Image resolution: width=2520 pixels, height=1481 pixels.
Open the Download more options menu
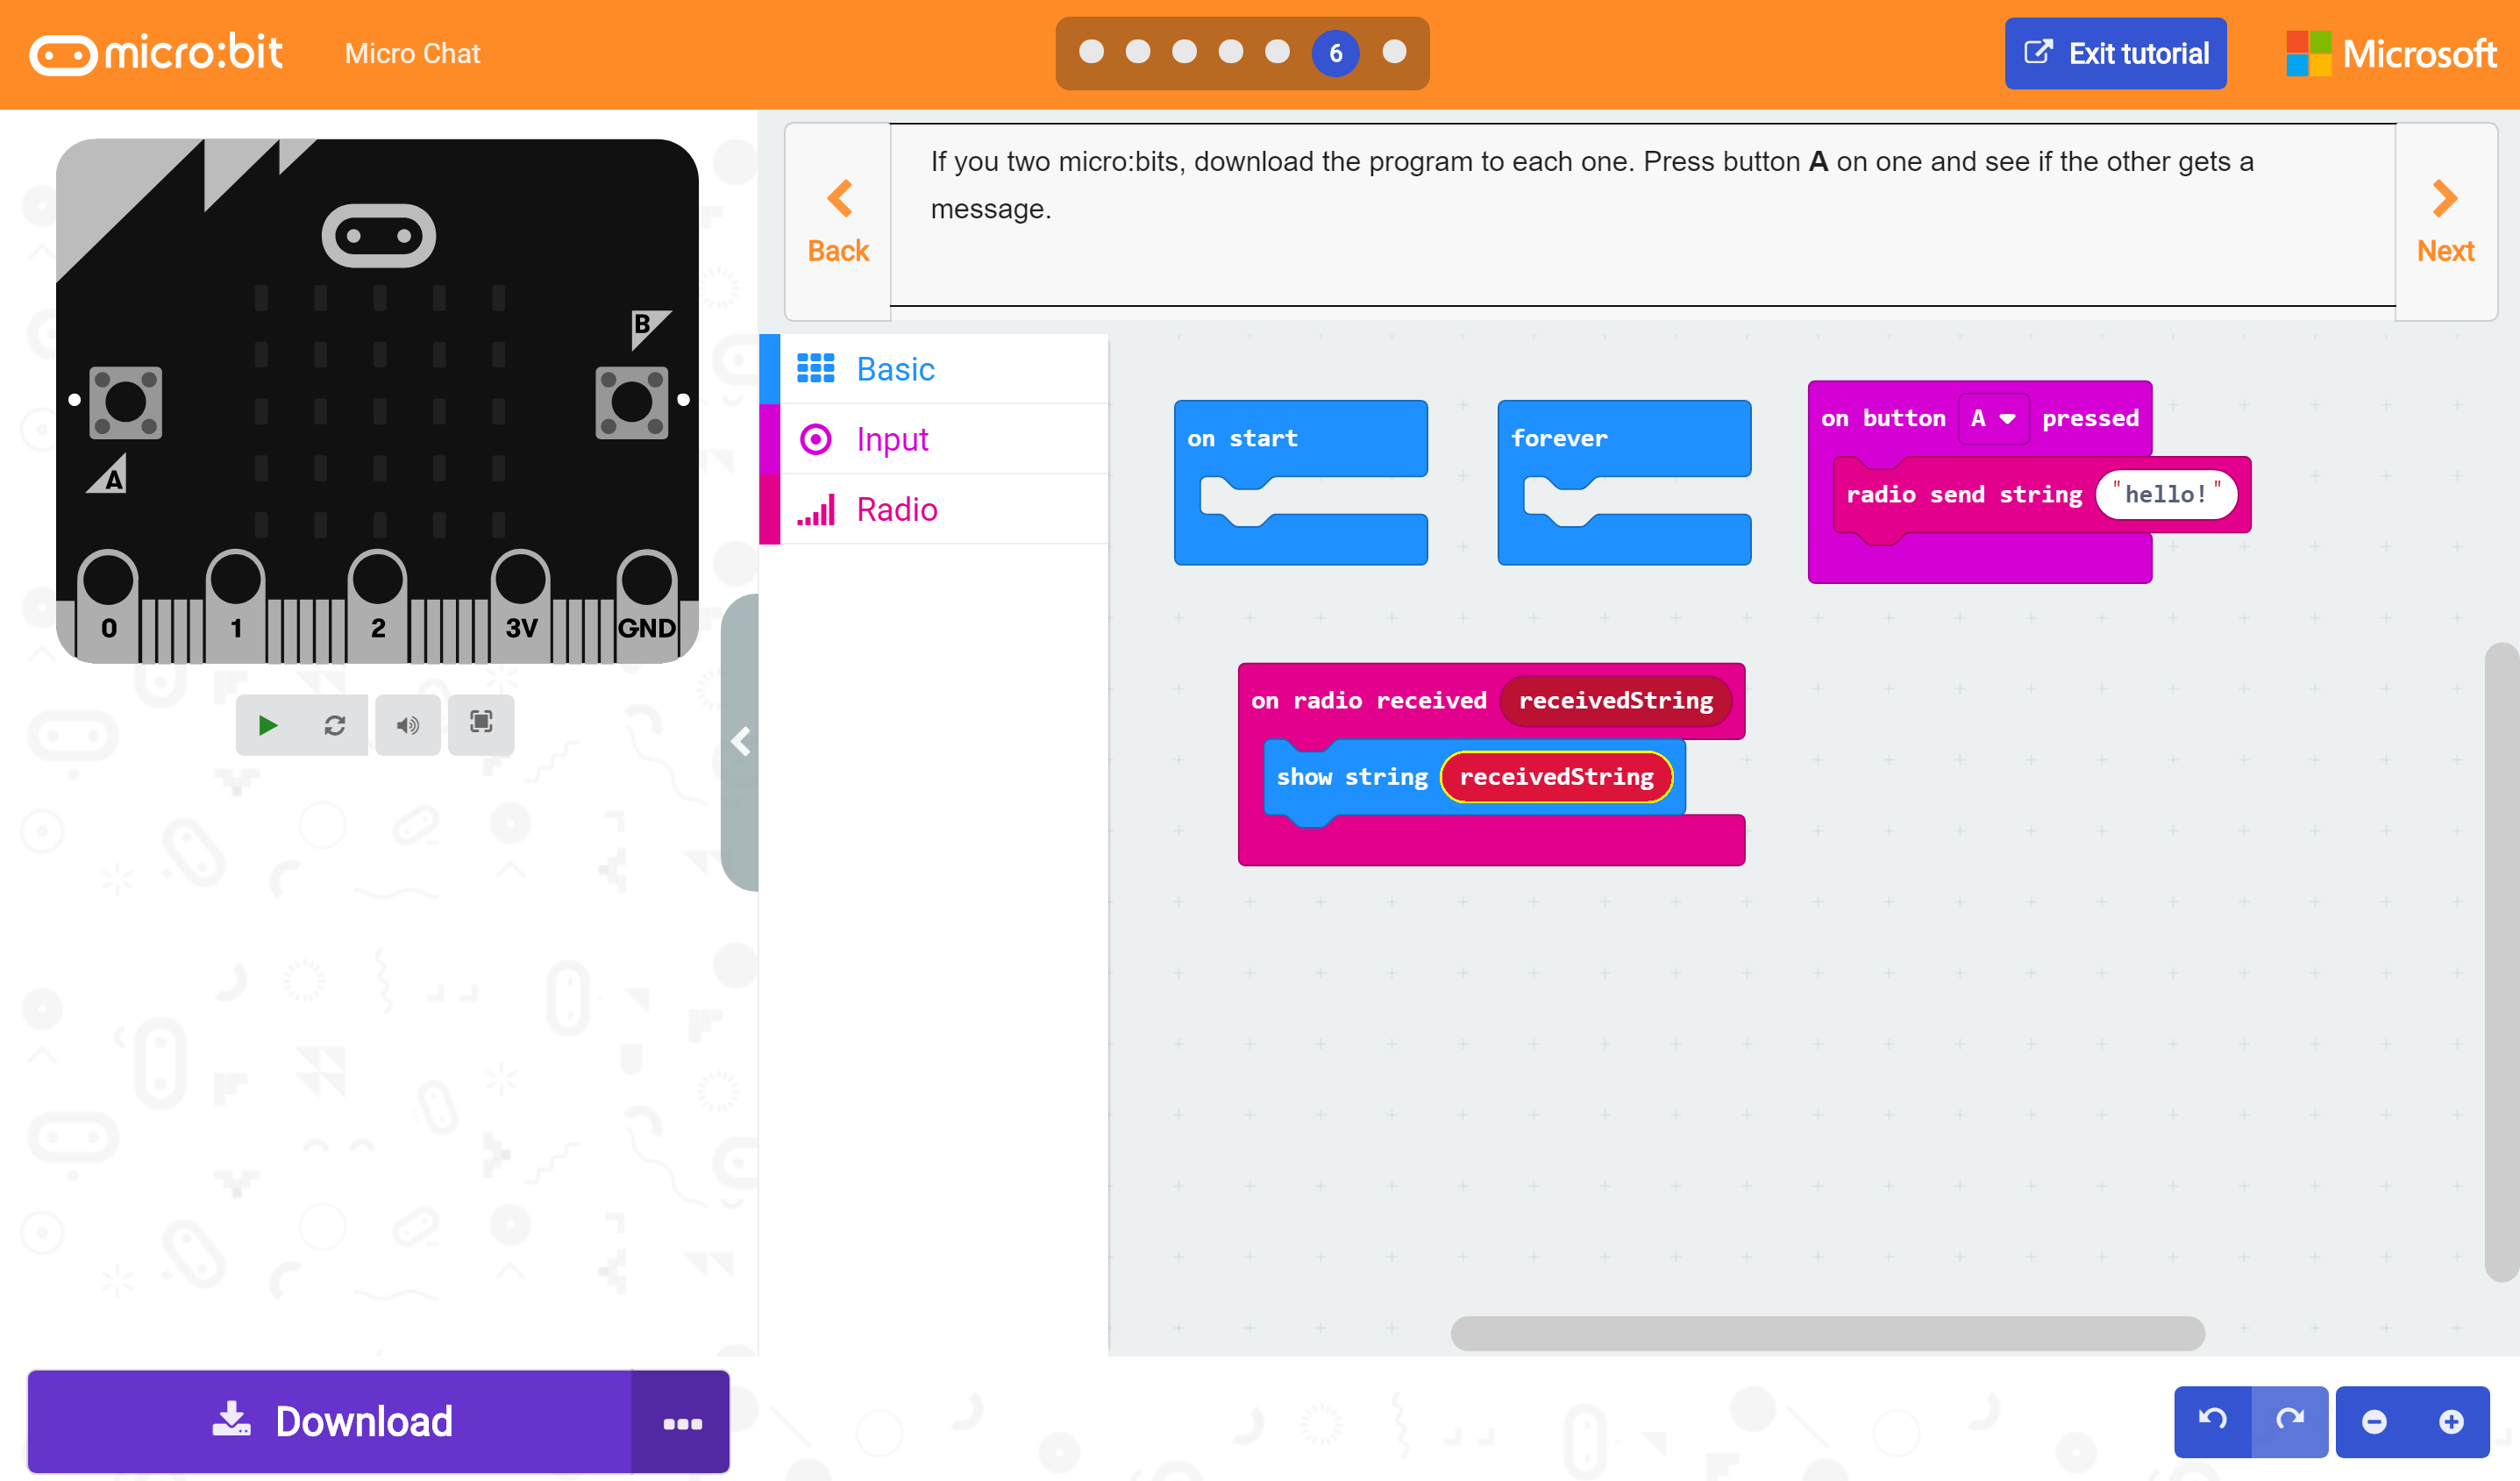pos(681,1421)
